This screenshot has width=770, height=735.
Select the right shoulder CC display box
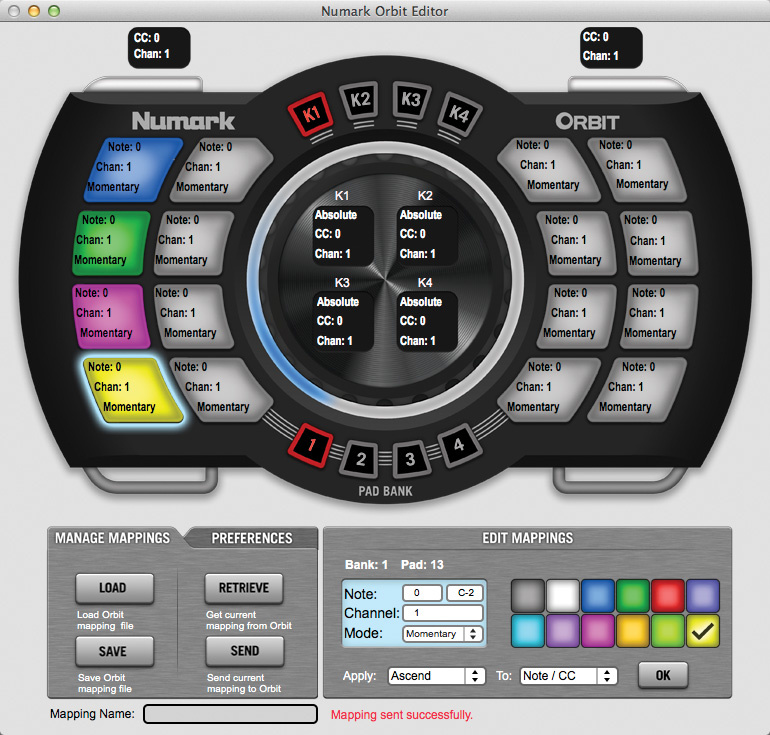point(611,48)
